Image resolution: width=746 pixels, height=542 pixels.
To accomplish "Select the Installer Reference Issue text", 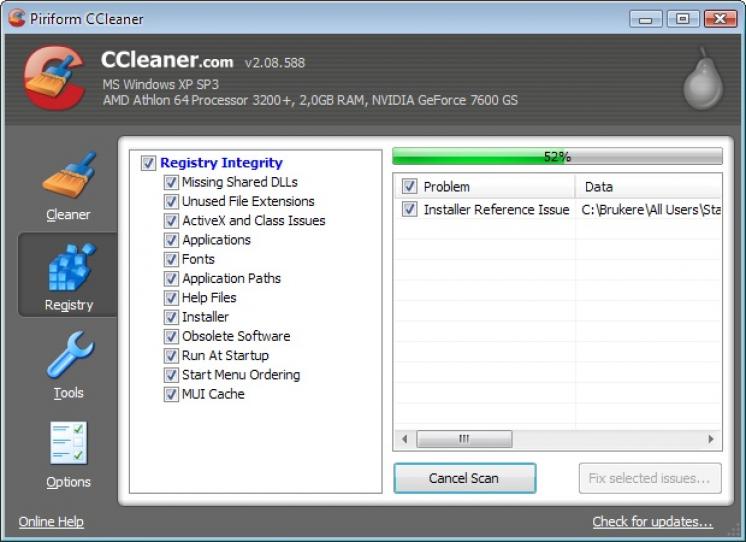I will (x=496, y=209).
